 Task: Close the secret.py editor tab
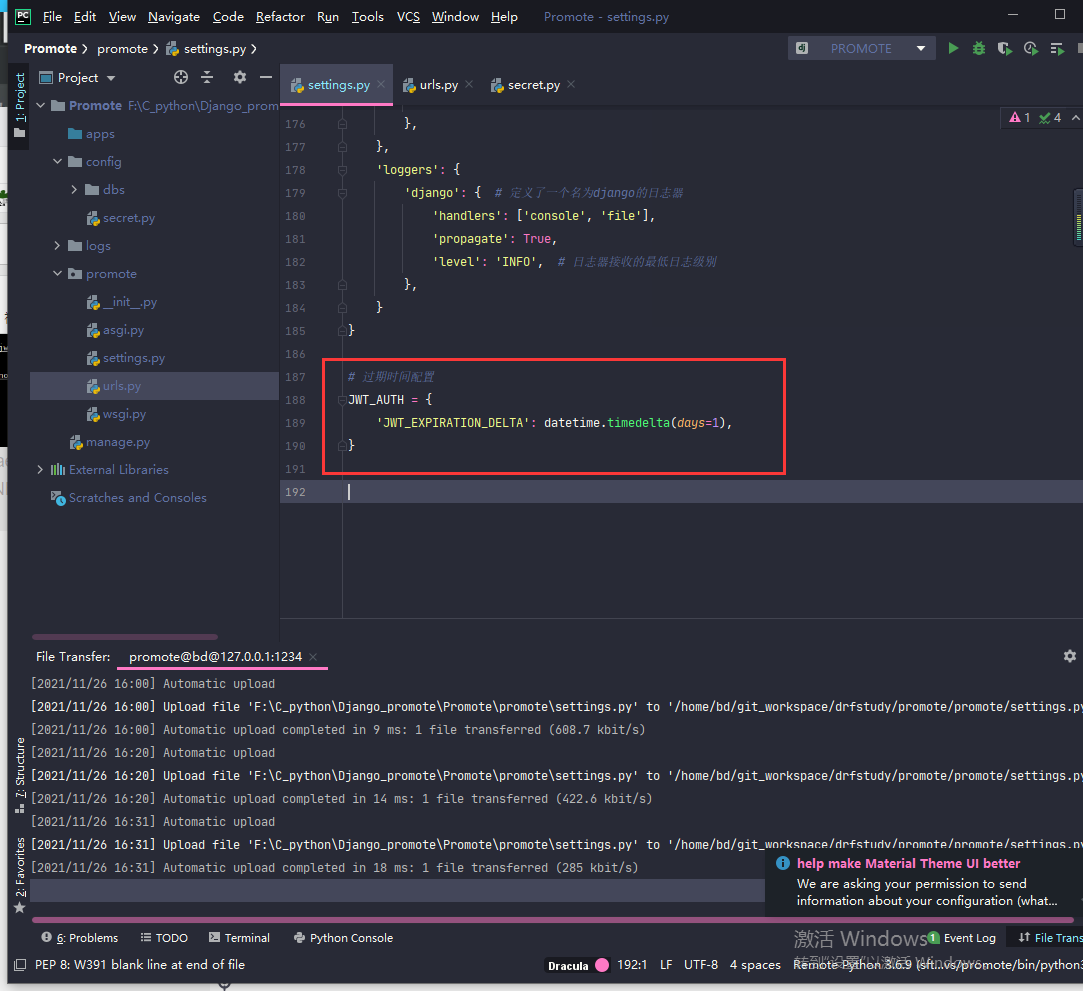coord(571,84)
